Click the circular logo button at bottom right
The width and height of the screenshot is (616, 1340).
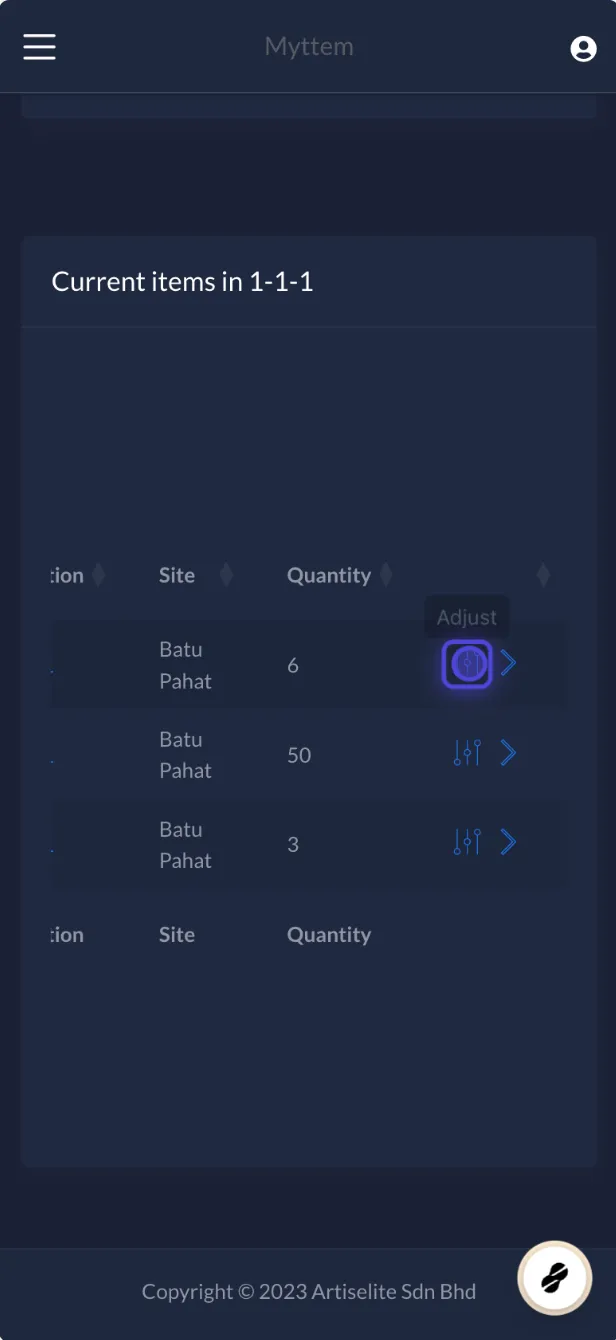tap(554, 1277)
